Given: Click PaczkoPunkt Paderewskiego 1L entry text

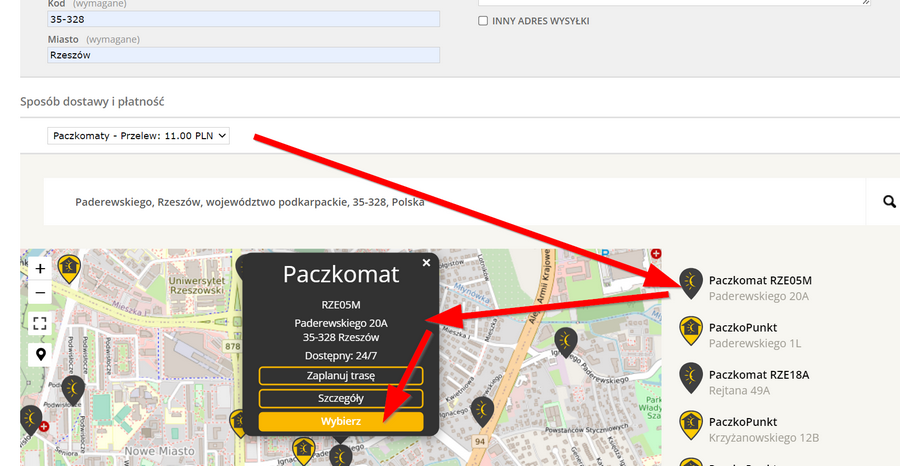Looking at the screenshot, I should [x=755, y=335].
